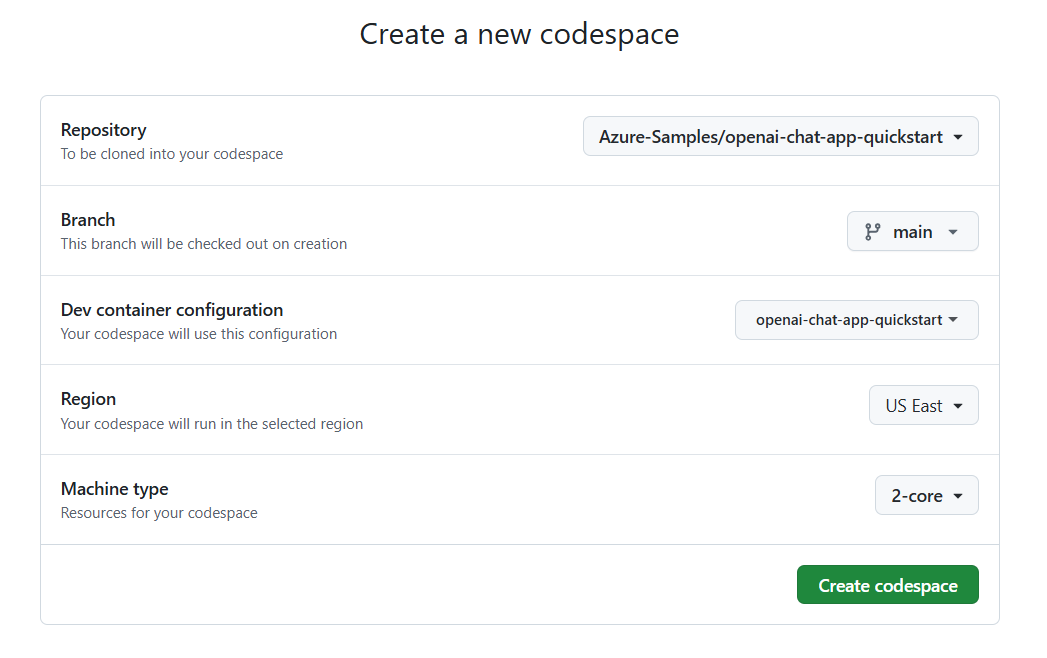Image resolution: width=1047 pixels, height=658 pixels.
Task: Click the caret arrow beside 2-core
Action: (x=958, y=496)
